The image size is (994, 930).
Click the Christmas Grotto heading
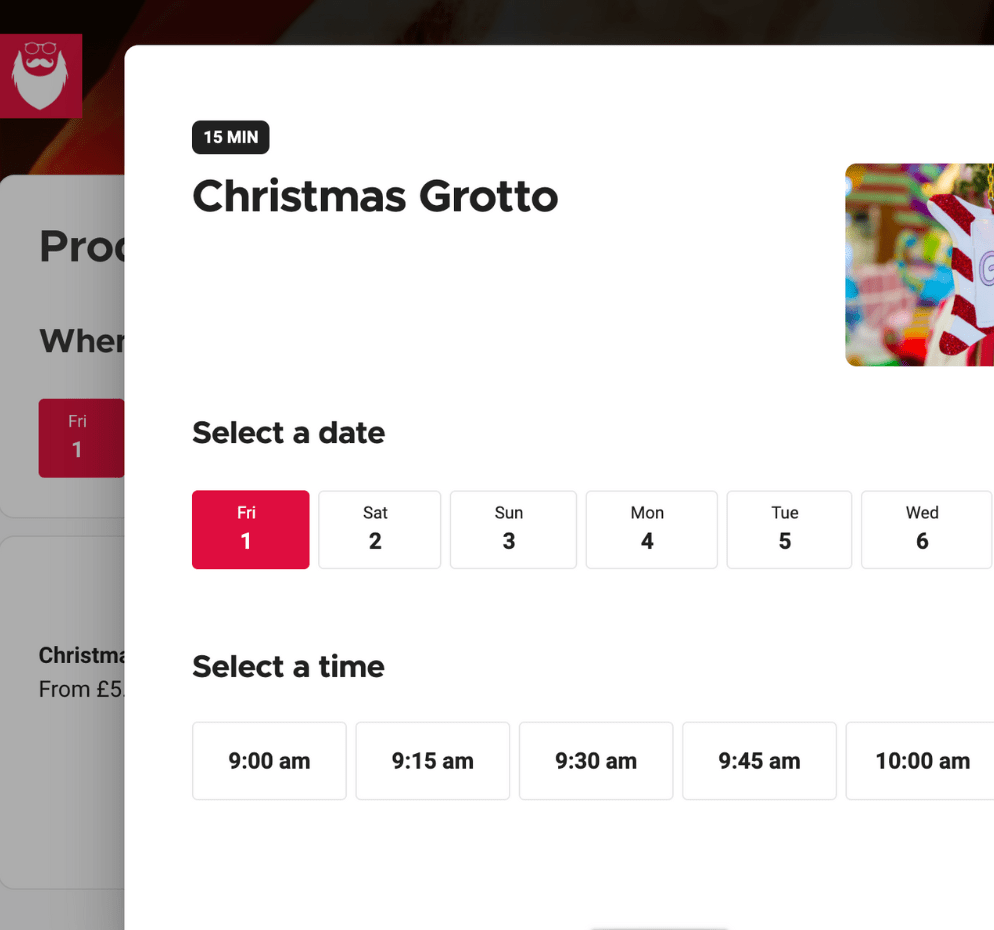(x=375, y=196)
